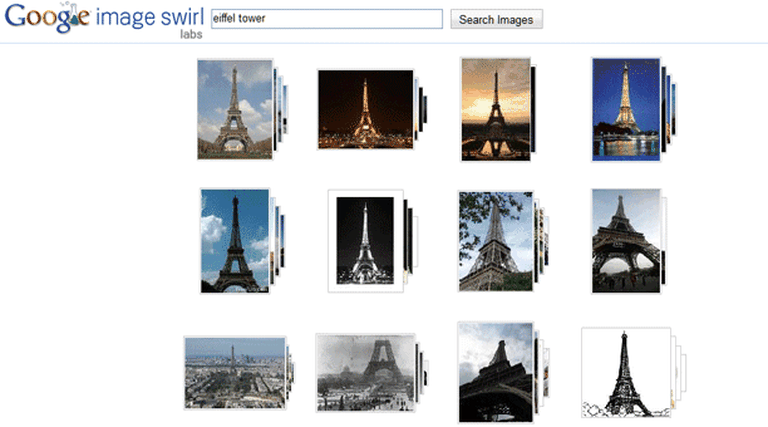Select second-row dark tower against blue sky thumbnail
The width and height of the screenshot is (768, 427).
[235, 240]
